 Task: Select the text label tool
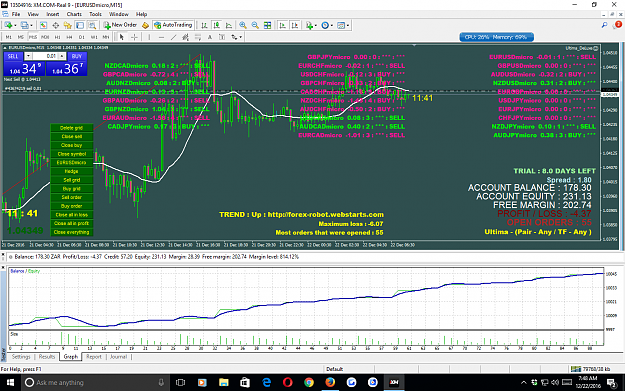(222, 37)
